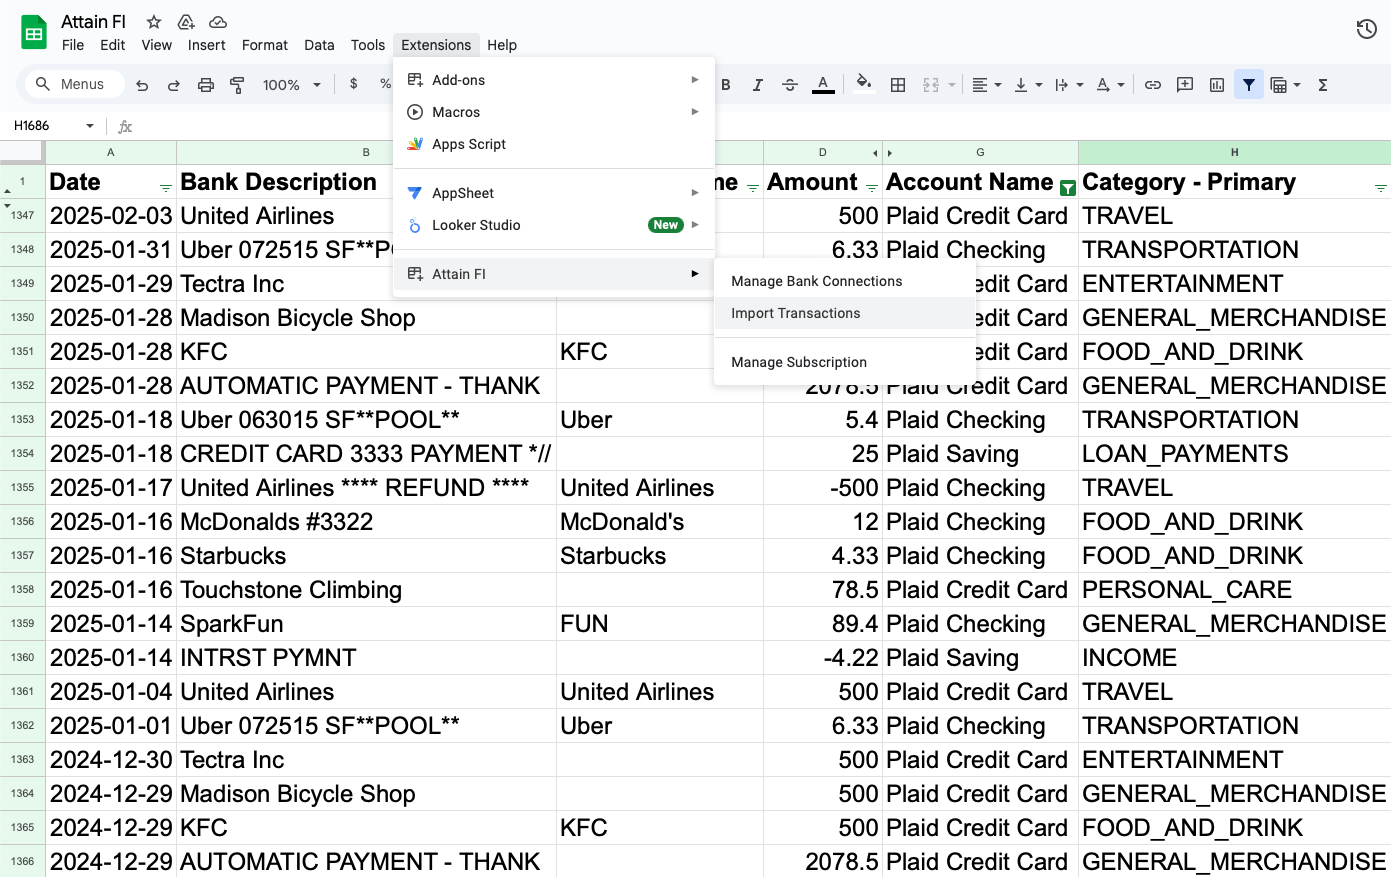1391x877 pixels.
Task: Open version history via the clock icon
Action: pos(1366,29)
